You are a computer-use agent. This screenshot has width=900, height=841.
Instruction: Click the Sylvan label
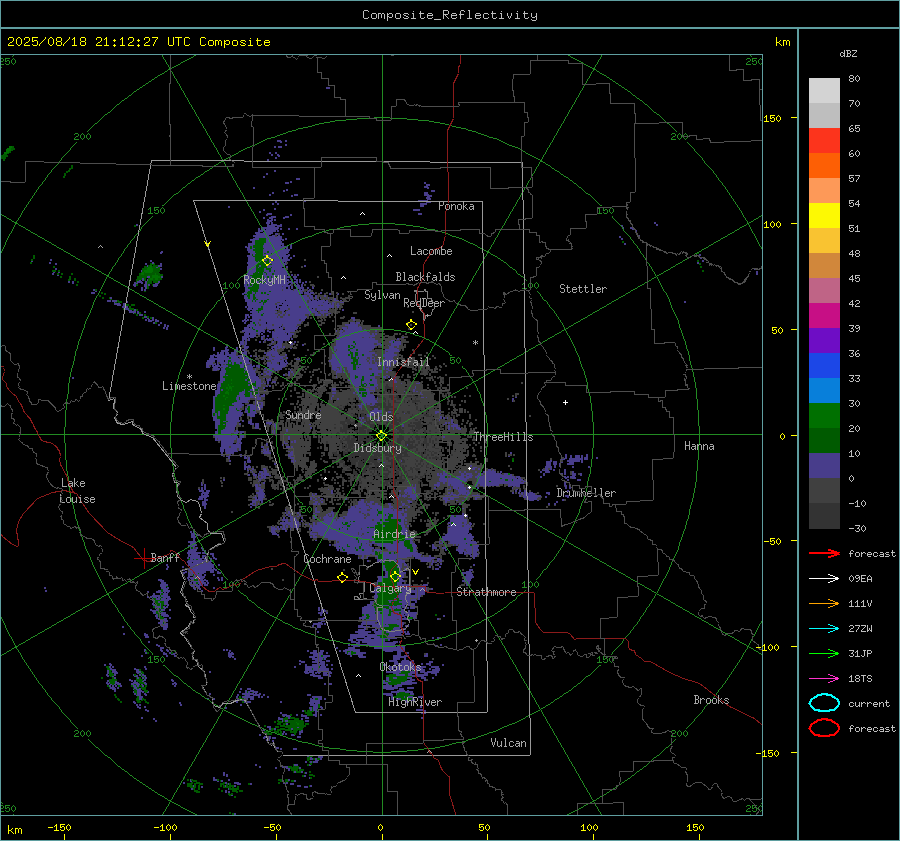point(382,295)
